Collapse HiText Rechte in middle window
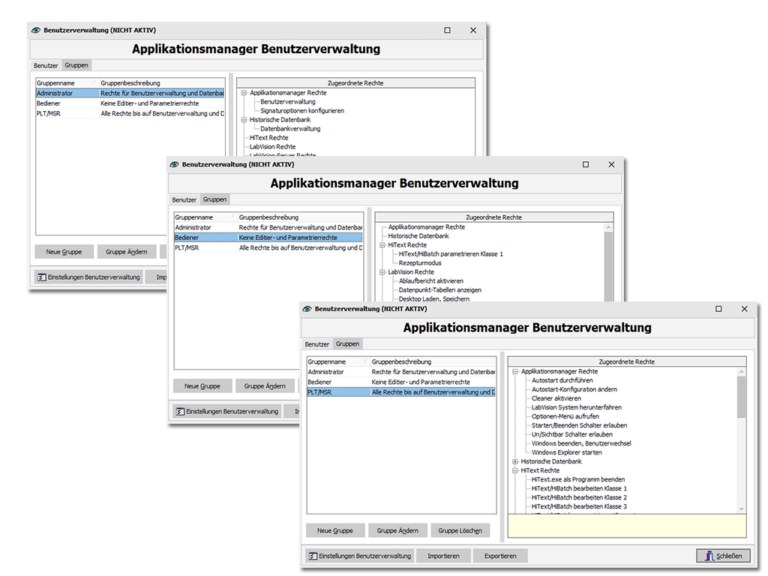Viewport: 768px width, 576px height. click(x=383, y=245)
